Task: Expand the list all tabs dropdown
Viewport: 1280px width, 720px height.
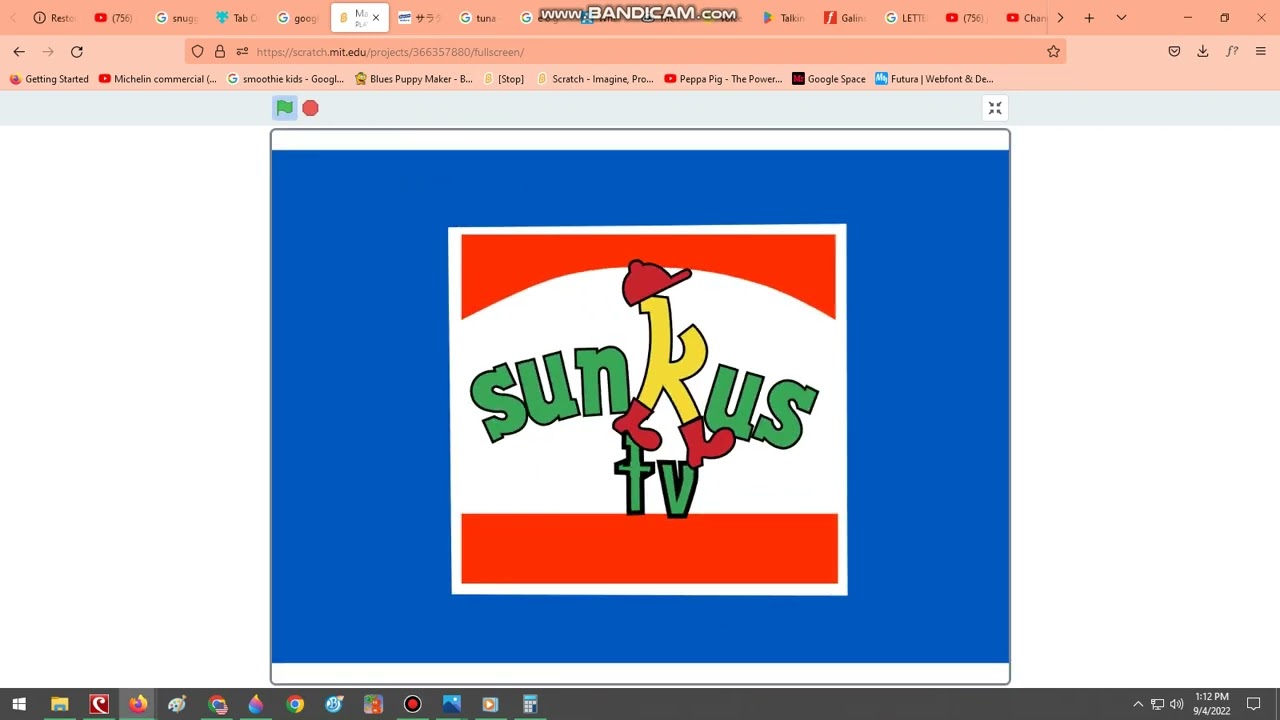Action: click(x=1121, y=18)
